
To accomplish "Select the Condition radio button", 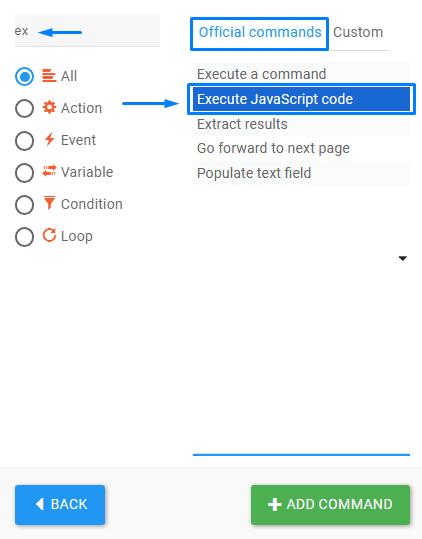I will (x=24, y=205).
